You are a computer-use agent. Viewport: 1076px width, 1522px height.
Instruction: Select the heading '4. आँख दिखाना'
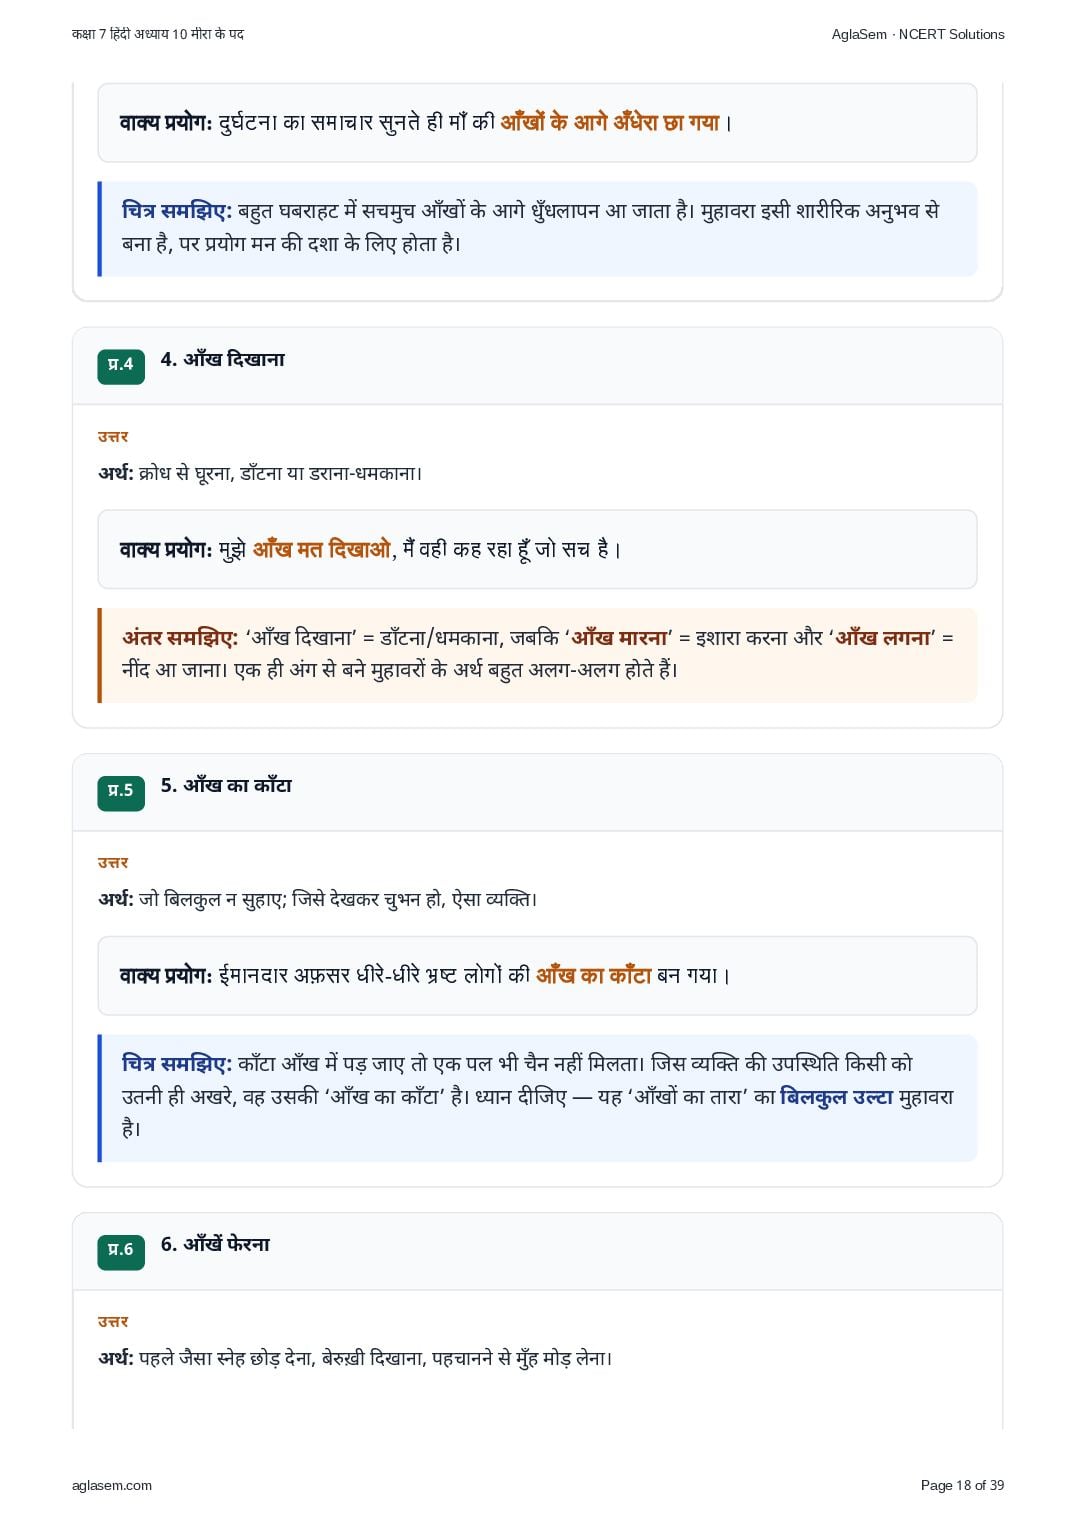(x=223, y=360)
